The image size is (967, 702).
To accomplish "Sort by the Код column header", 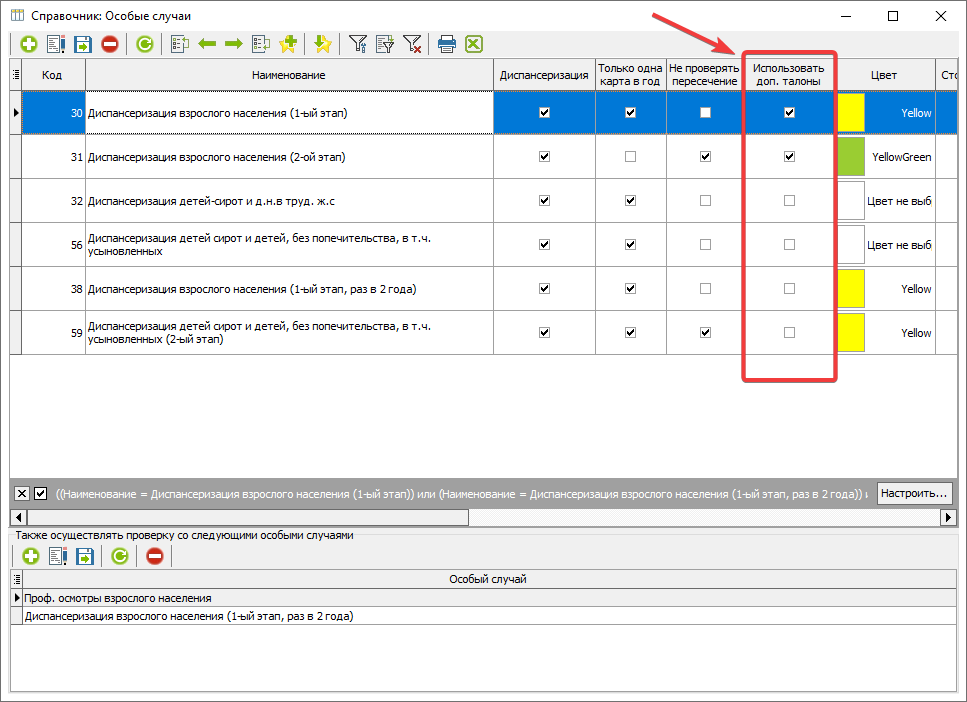I will (x=53, y=75).
